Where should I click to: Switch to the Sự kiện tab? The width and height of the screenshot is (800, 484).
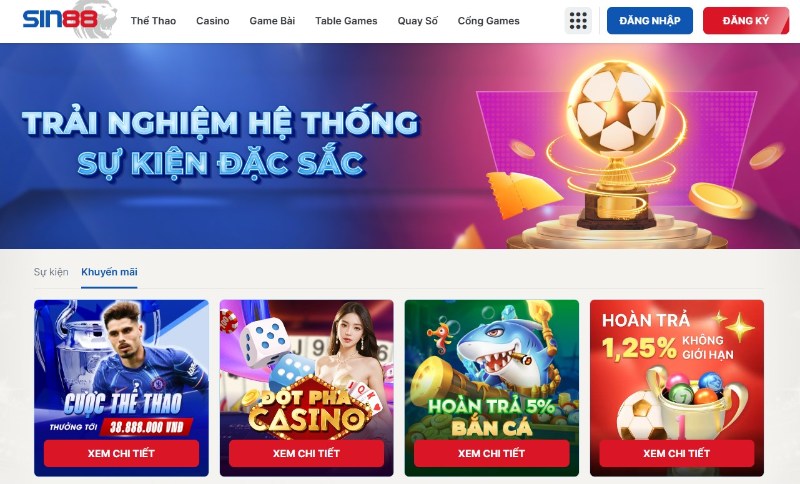click(51, 272)
